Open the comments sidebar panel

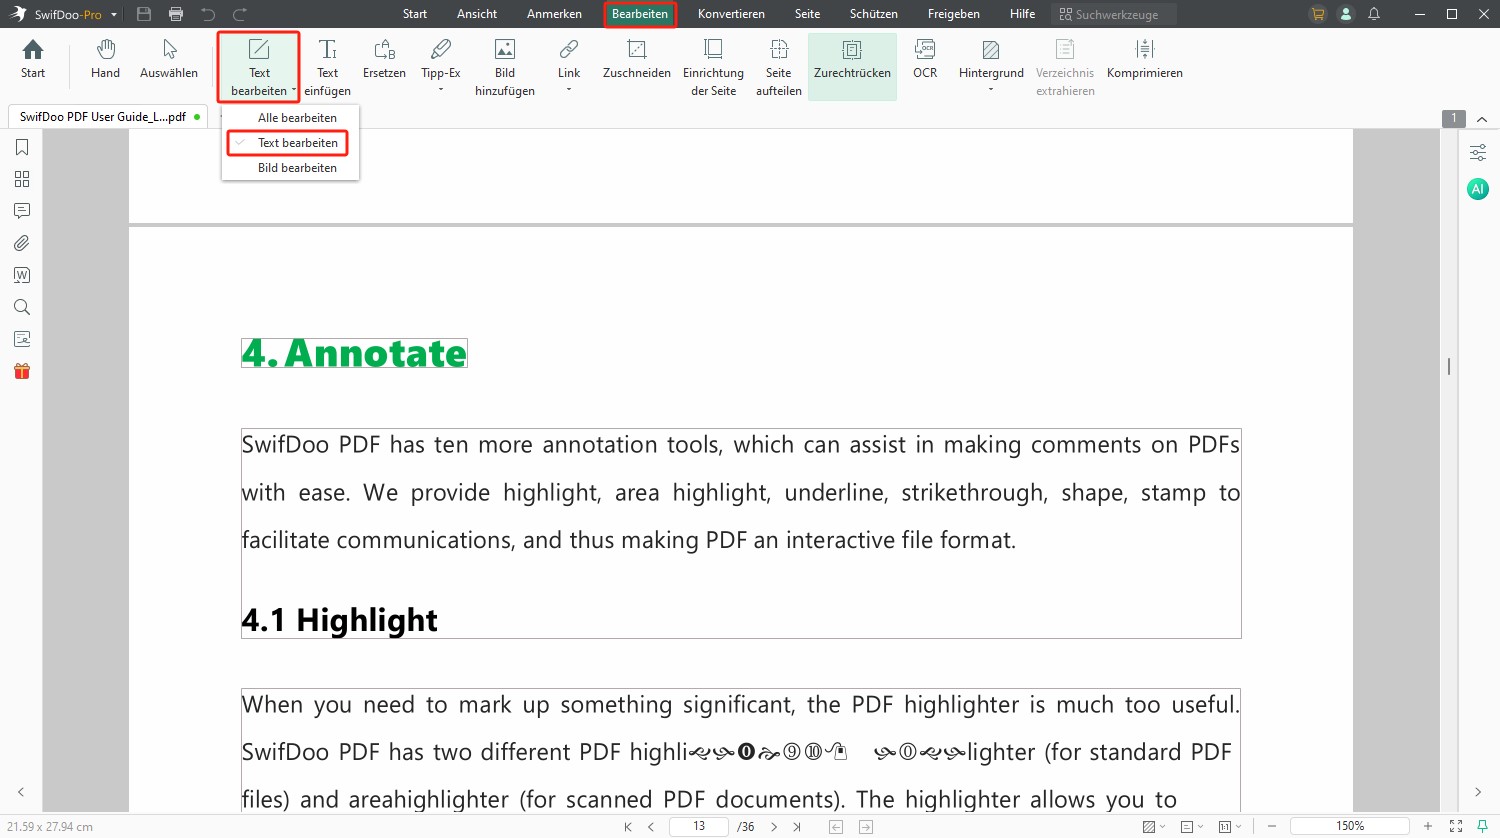pos(22,211)
